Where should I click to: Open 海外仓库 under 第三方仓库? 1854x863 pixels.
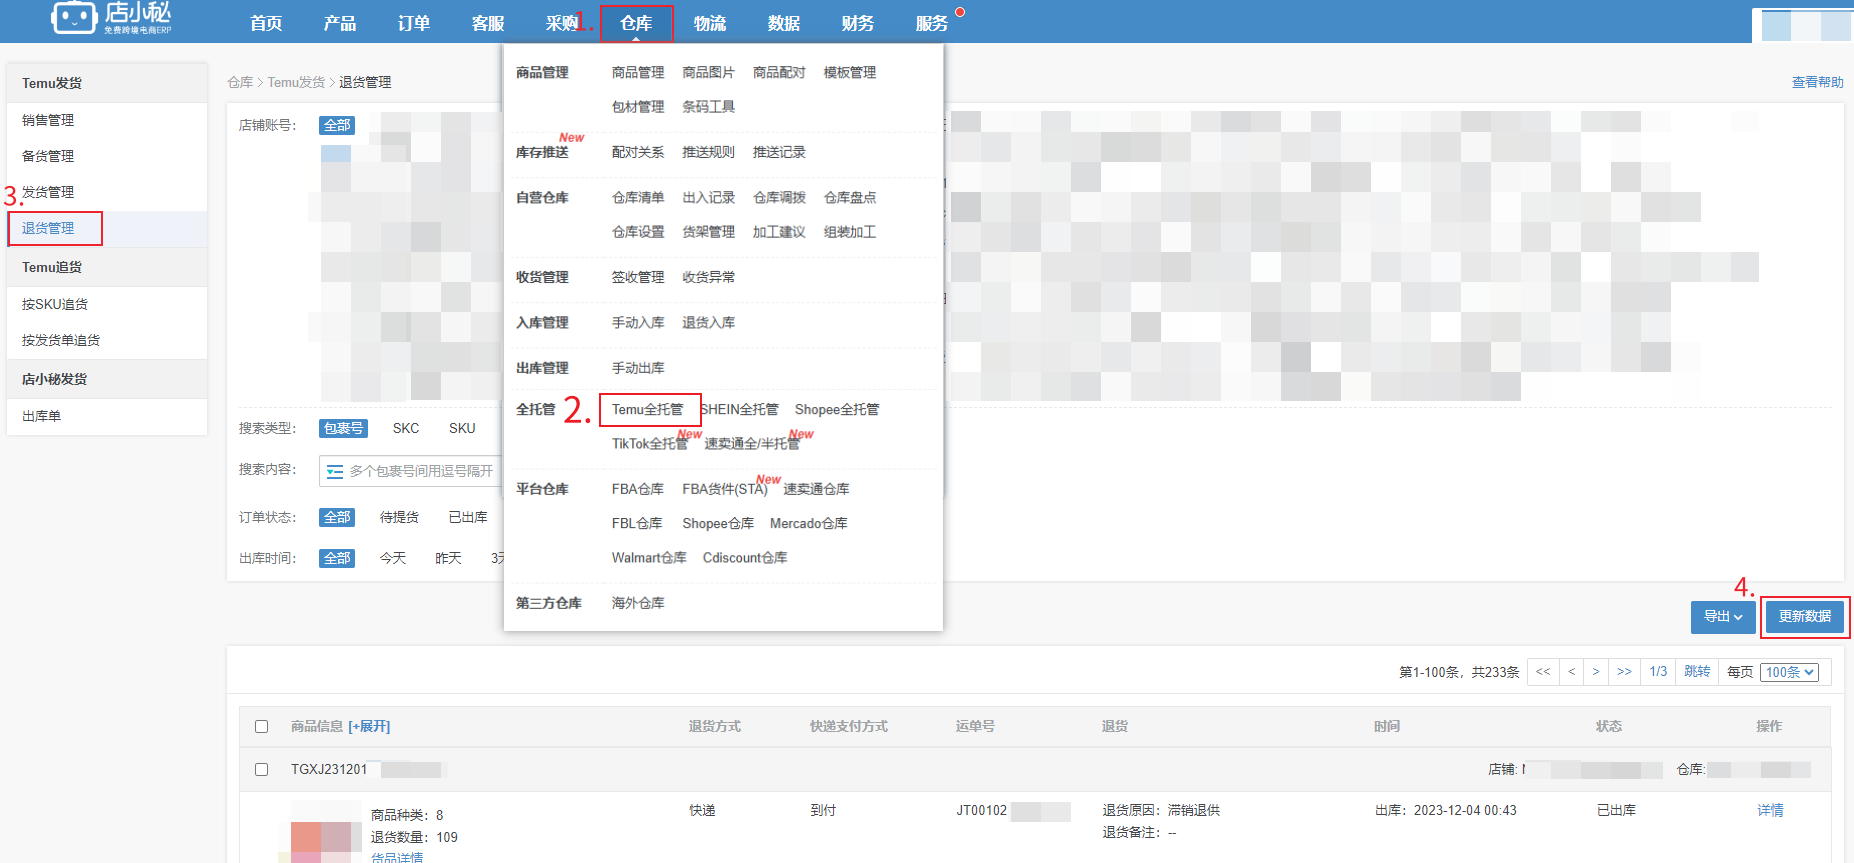[638, 603]
